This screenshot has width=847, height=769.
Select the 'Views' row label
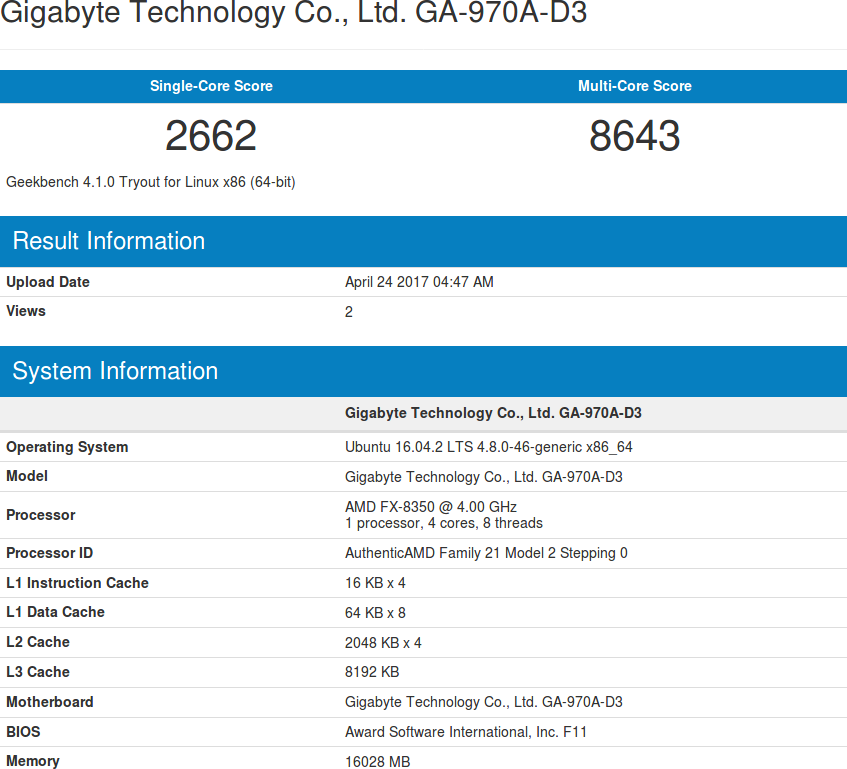point(26,311)
